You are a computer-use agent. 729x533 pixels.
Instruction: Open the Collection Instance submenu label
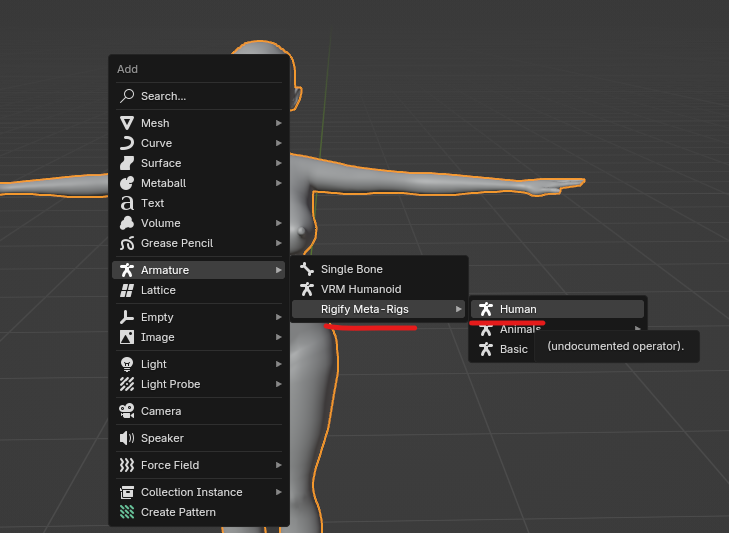192,492
